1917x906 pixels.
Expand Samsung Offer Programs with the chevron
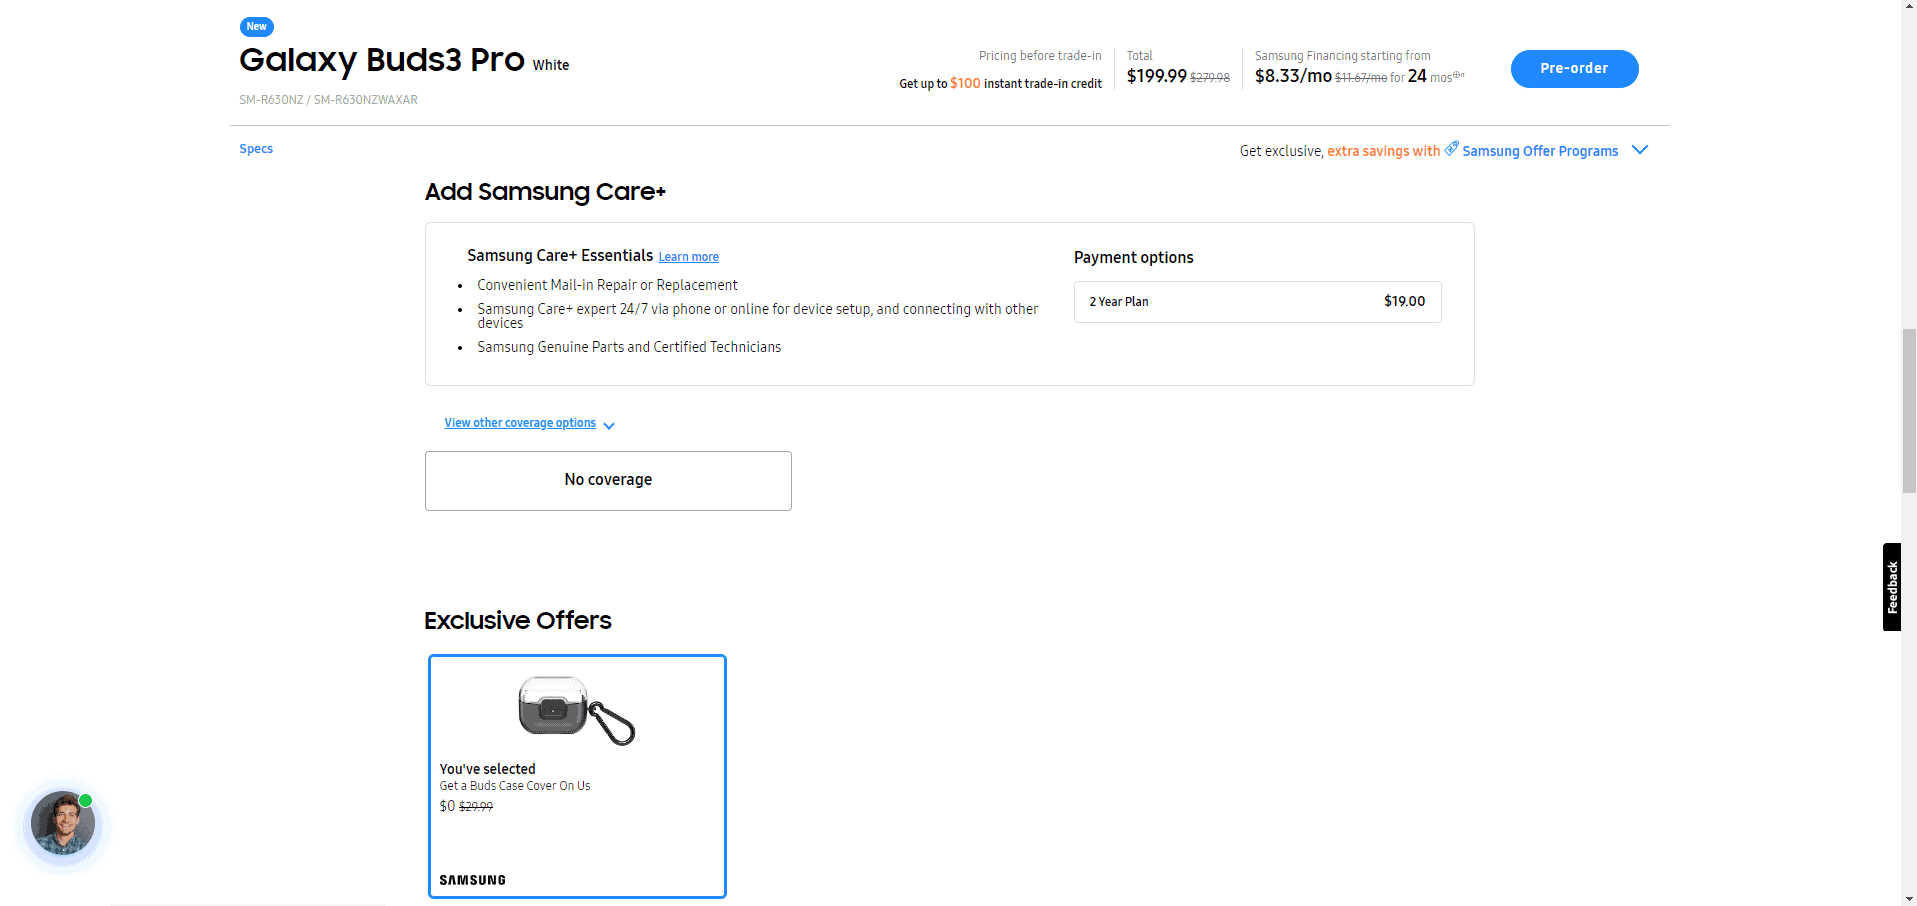1640,150
